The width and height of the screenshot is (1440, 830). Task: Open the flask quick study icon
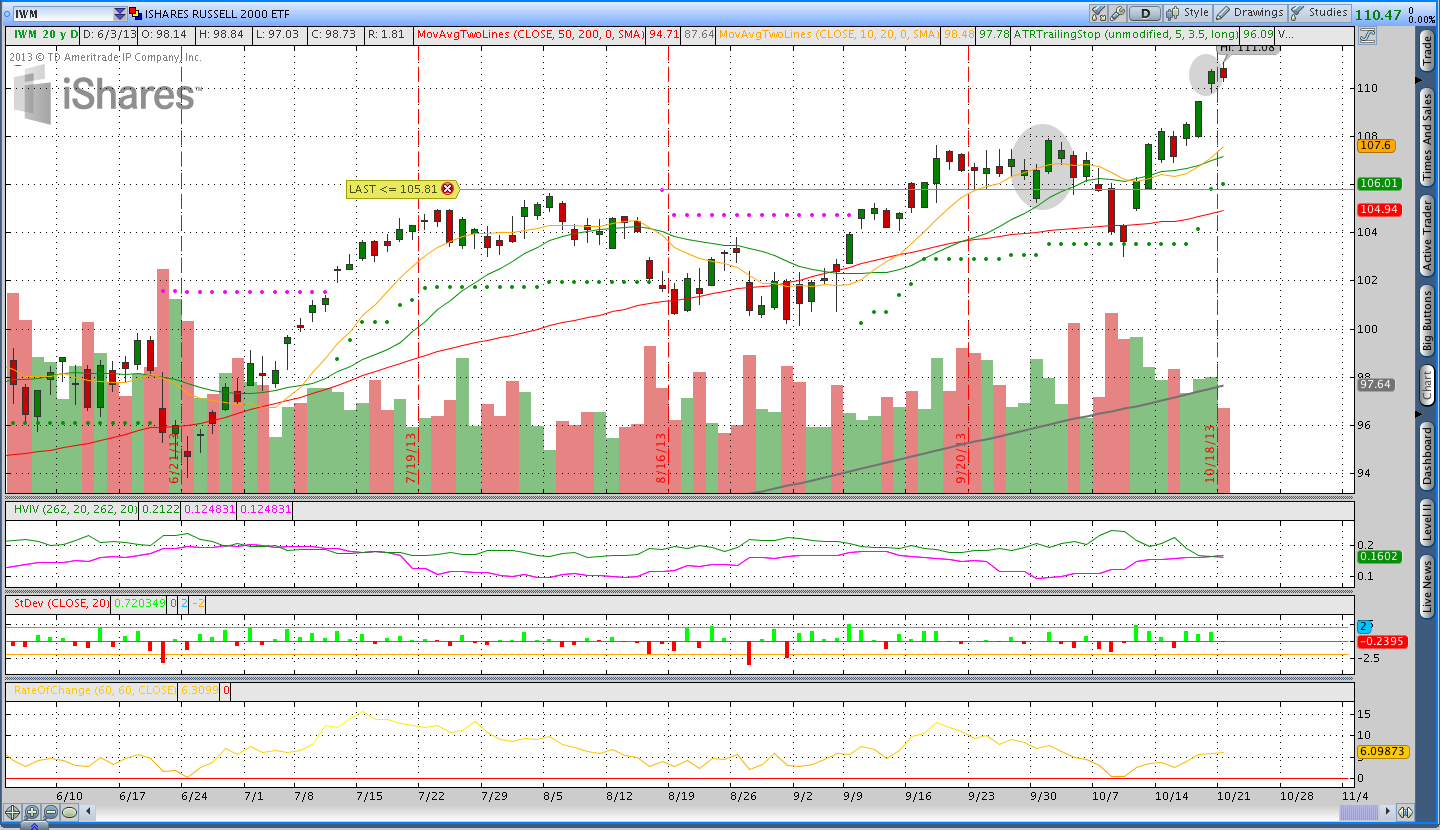(1099, 13)
